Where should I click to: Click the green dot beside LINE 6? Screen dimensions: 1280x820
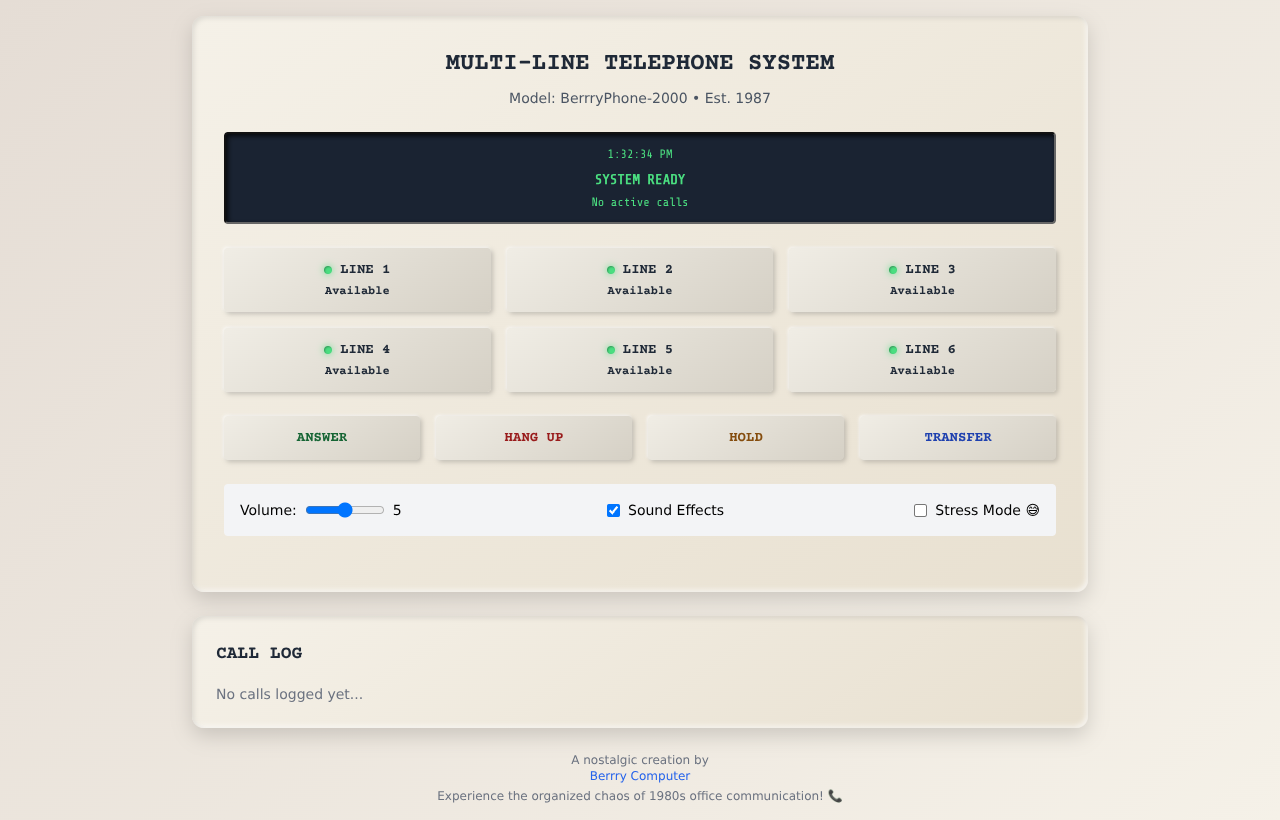point(892,348)
